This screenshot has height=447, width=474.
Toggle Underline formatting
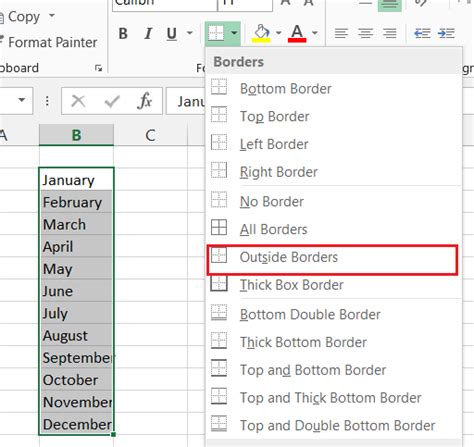(172, 33)
